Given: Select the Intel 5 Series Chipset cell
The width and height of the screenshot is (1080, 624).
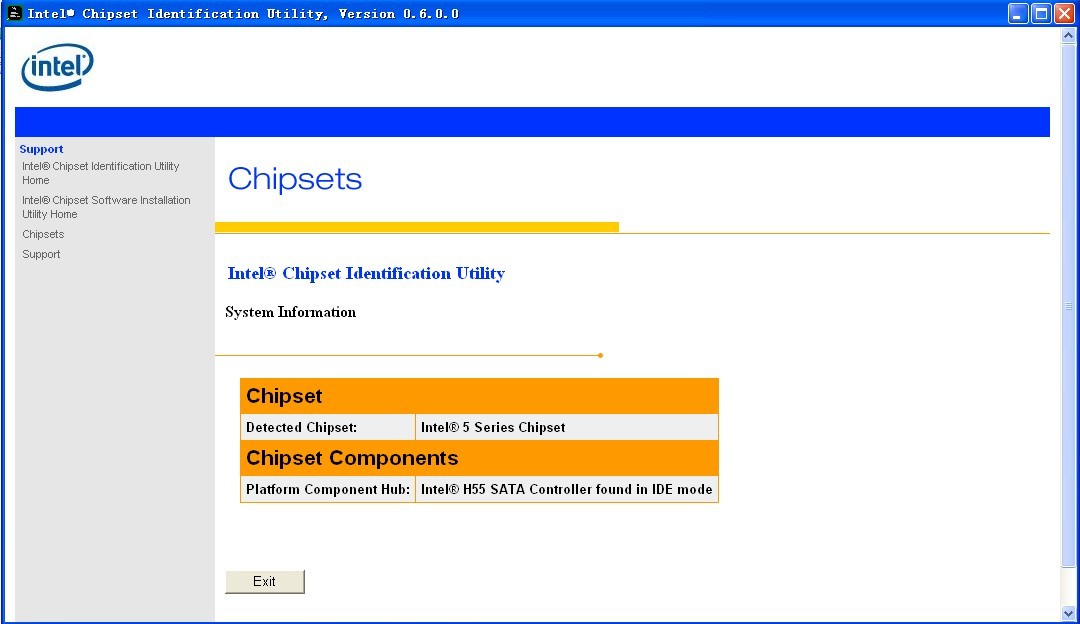Looking at the screenshot, I should point(493,427).
